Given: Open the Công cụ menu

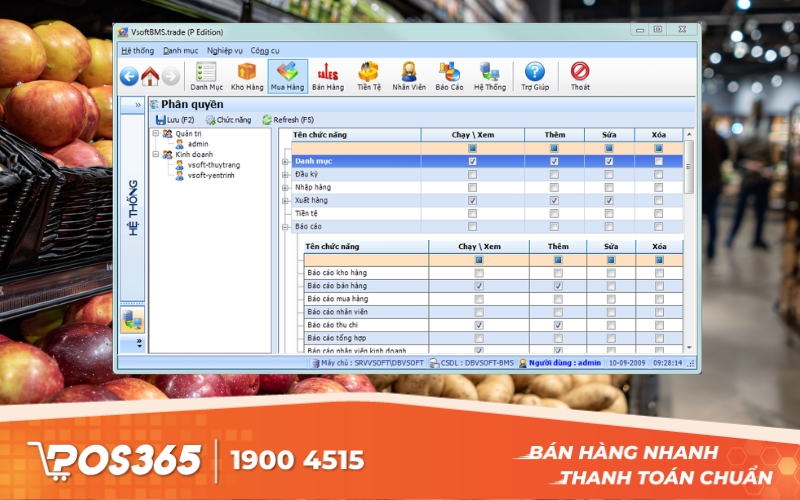Looking at the screenshot, I should (x=265, y=51).
